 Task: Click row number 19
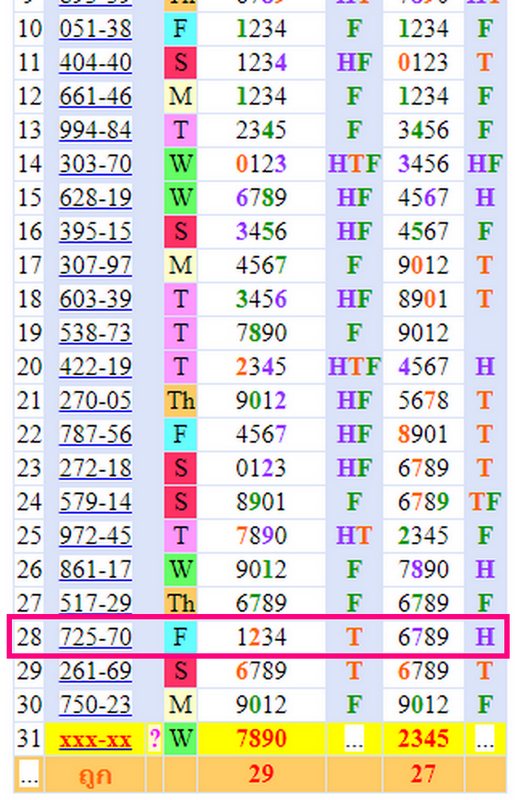pos(29,333)
